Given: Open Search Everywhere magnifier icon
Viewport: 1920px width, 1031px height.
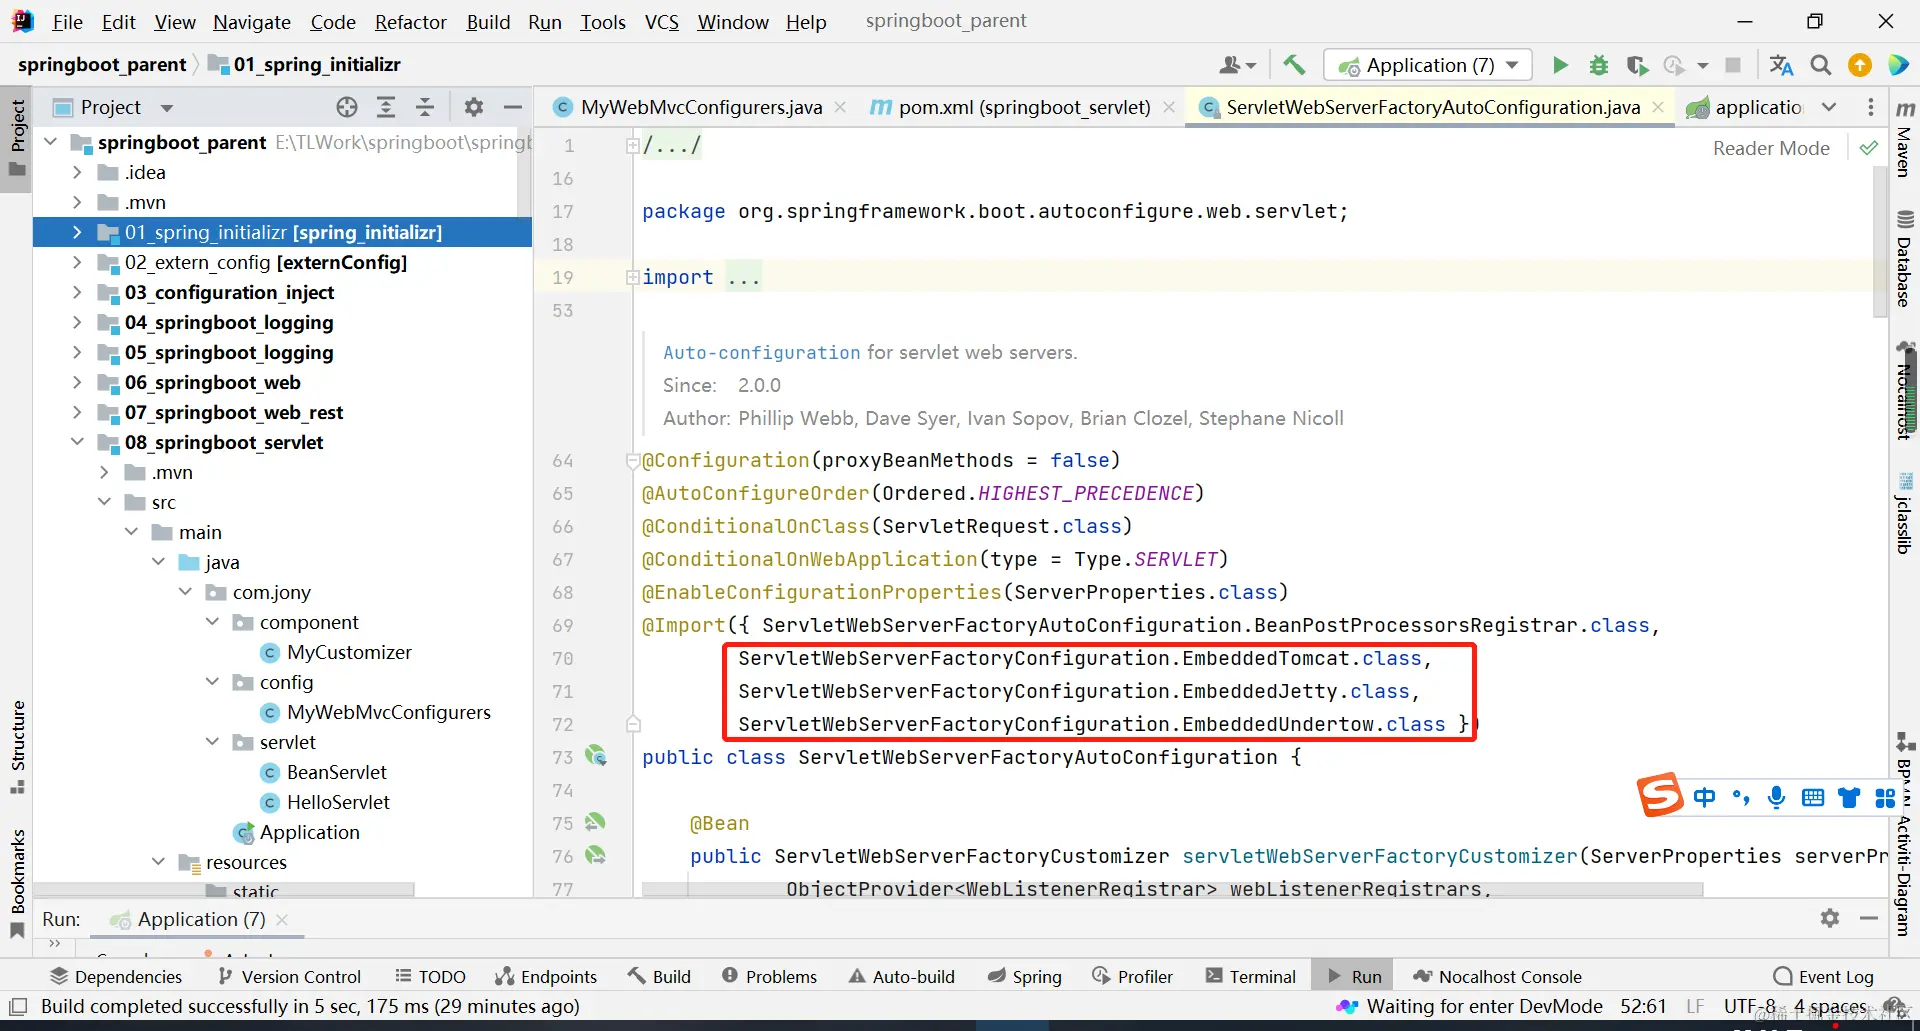Looking at the screenshot, I should 1821,65.
